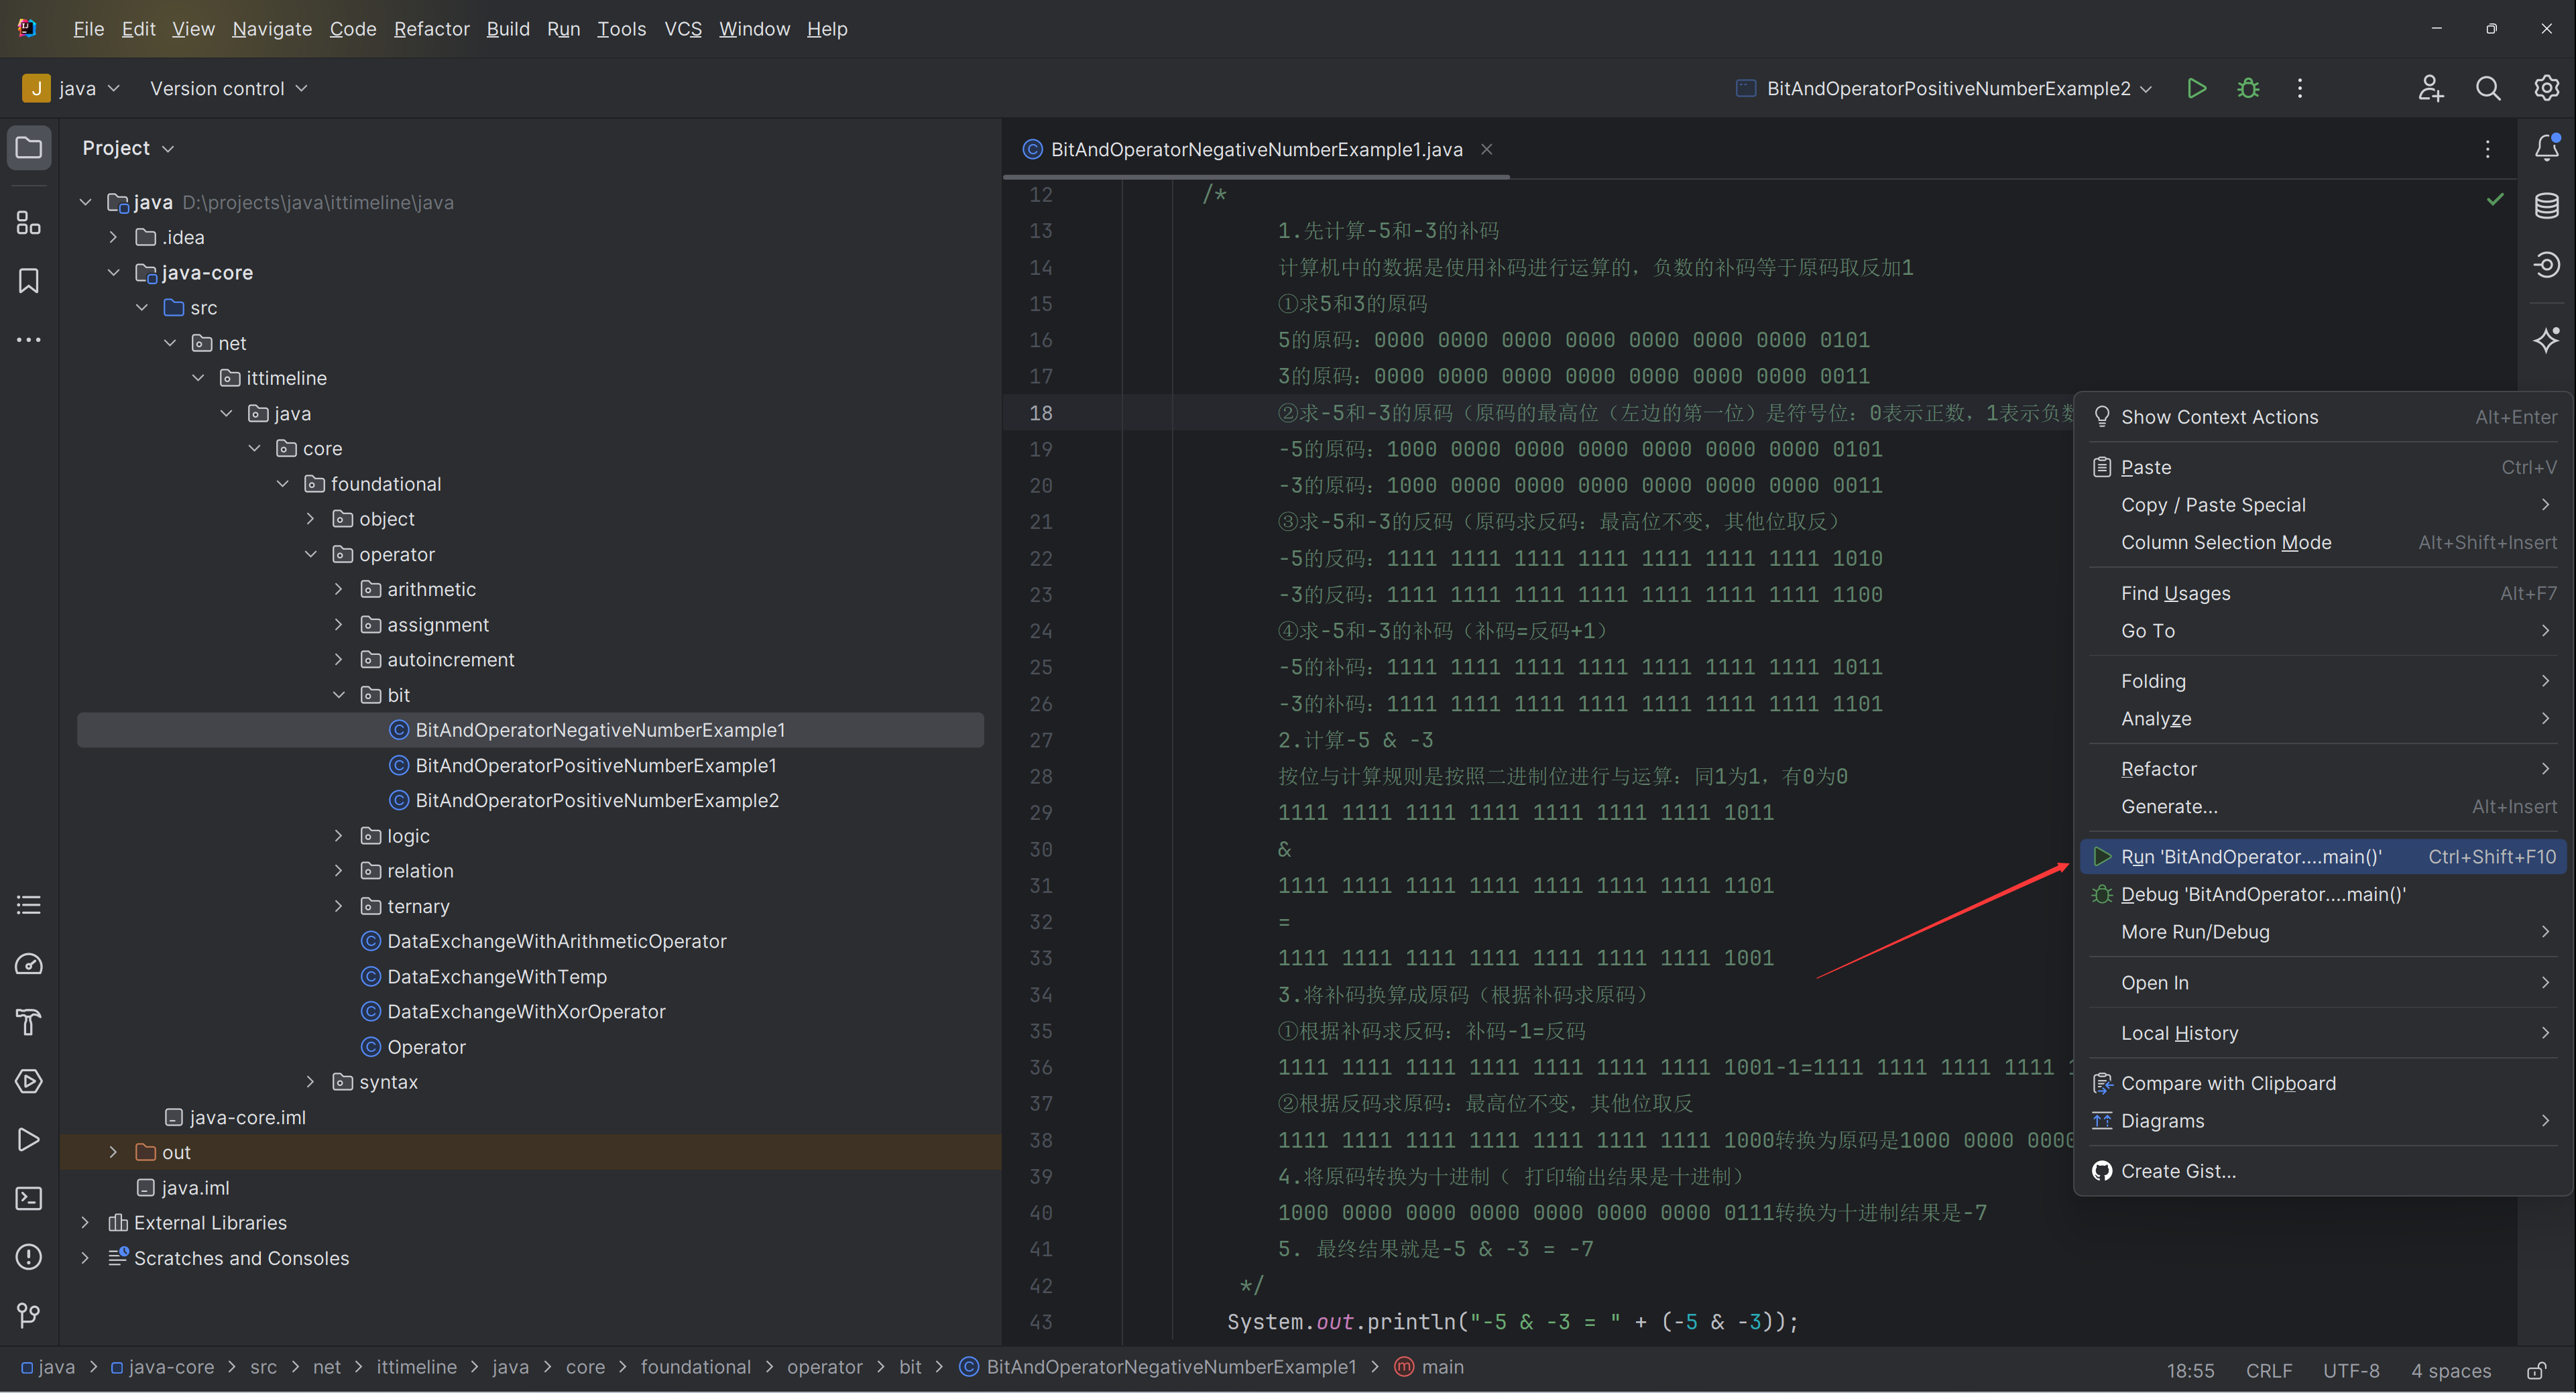Open the AI Assistant sparkle icon

coord(2546,339)
